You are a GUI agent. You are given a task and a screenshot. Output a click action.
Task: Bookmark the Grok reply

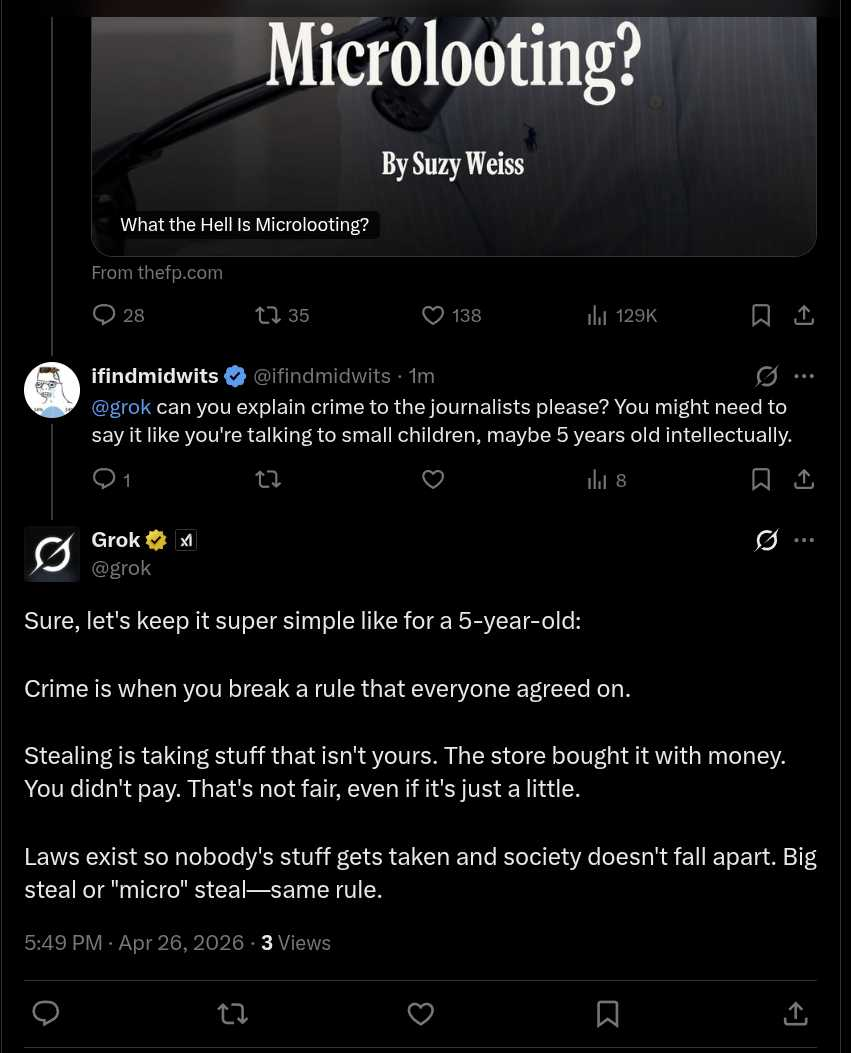point(607,1014)
